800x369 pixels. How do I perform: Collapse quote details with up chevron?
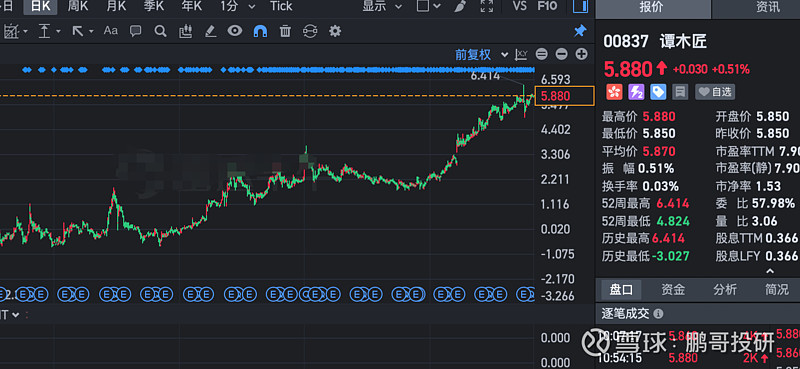pyautogui.click(x=770, y=271)
